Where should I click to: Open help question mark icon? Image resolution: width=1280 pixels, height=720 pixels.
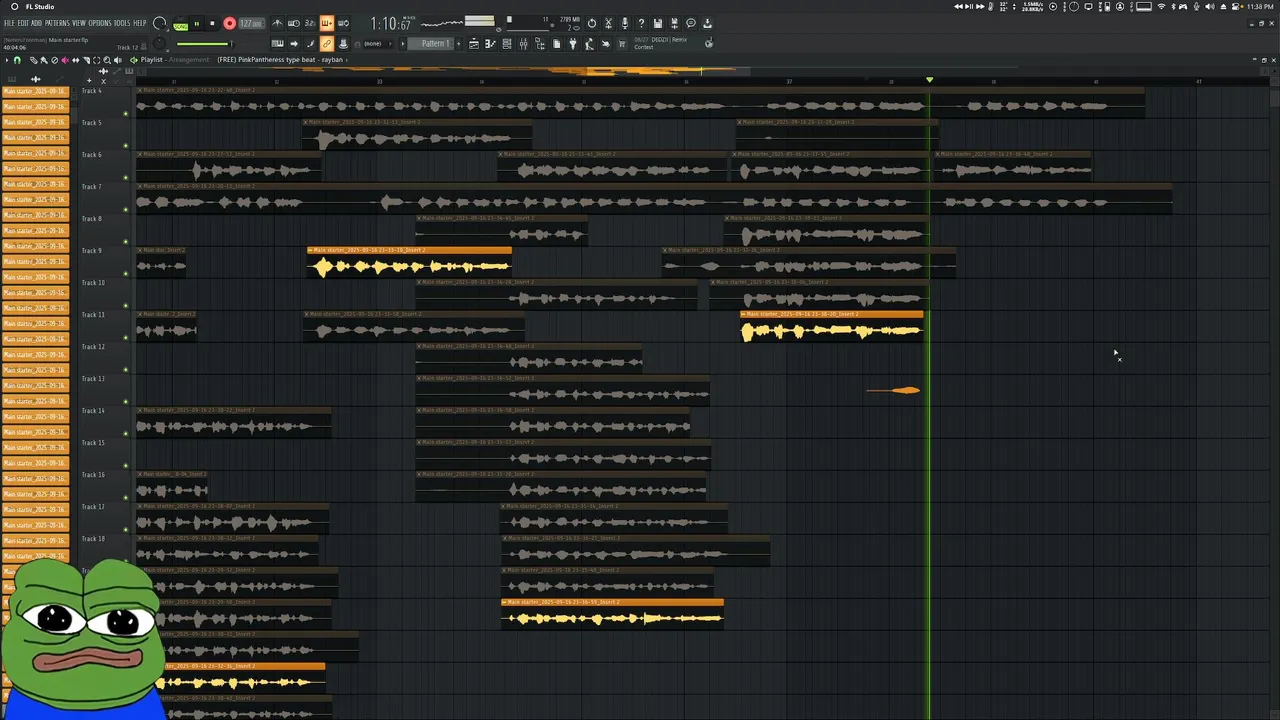pyautogui.click(x=640, y=23)
